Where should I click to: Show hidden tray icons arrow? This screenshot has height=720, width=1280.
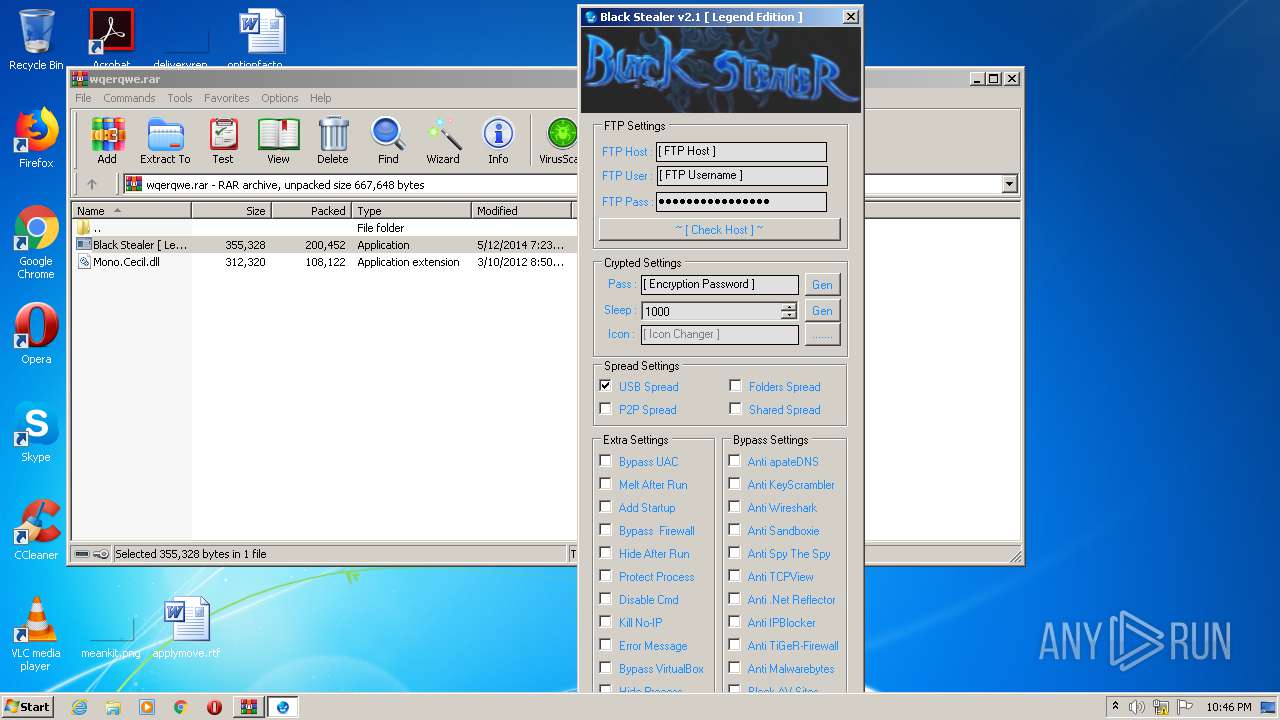(1115, 706)
